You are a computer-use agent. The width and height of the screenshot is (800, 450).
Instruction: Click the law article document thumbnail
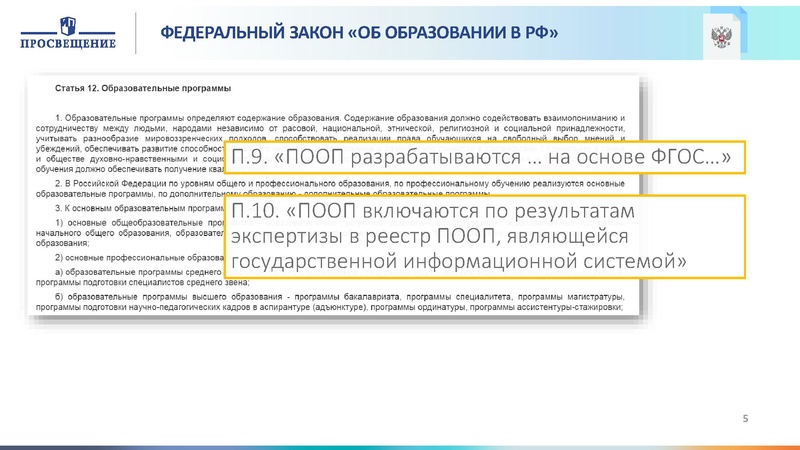coord(333,195)
